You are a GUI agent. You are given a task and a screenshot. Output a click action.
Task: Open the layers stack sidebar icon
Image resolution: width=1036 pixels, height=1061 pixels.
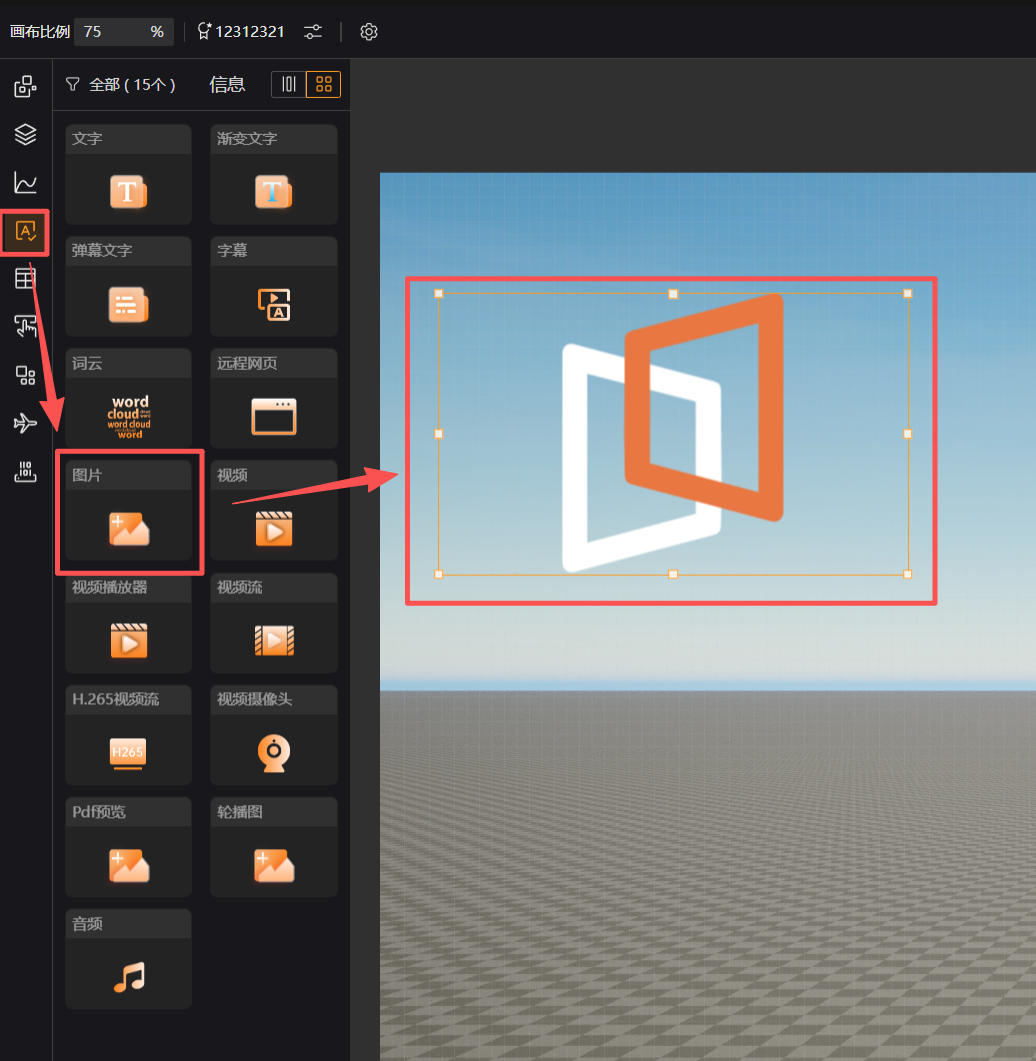tap(25, 134)
